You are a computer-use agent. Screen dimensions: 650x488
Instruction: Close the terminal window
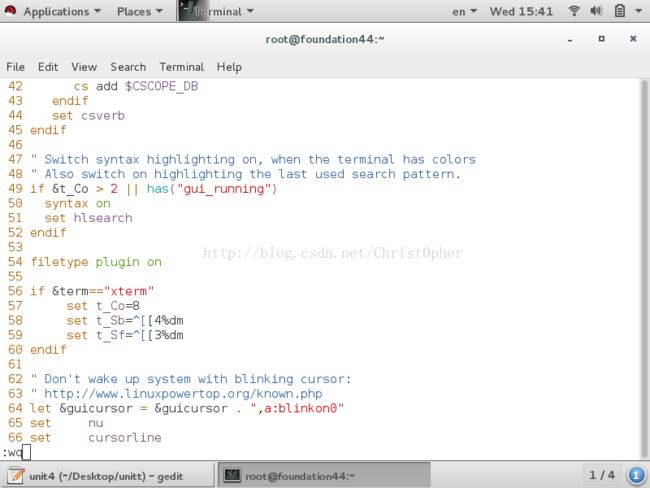[x=633, y=39]
